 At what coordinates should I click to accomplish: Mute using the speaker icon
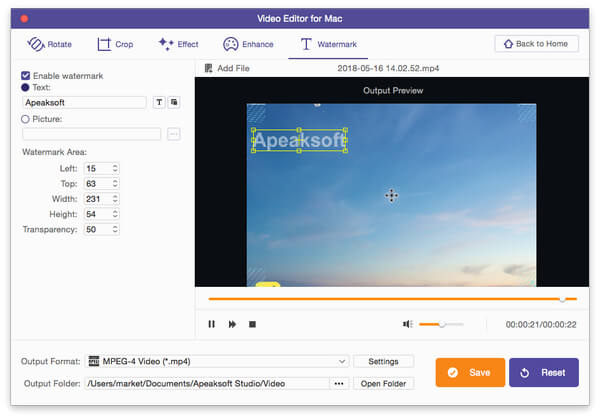[407, 324]
